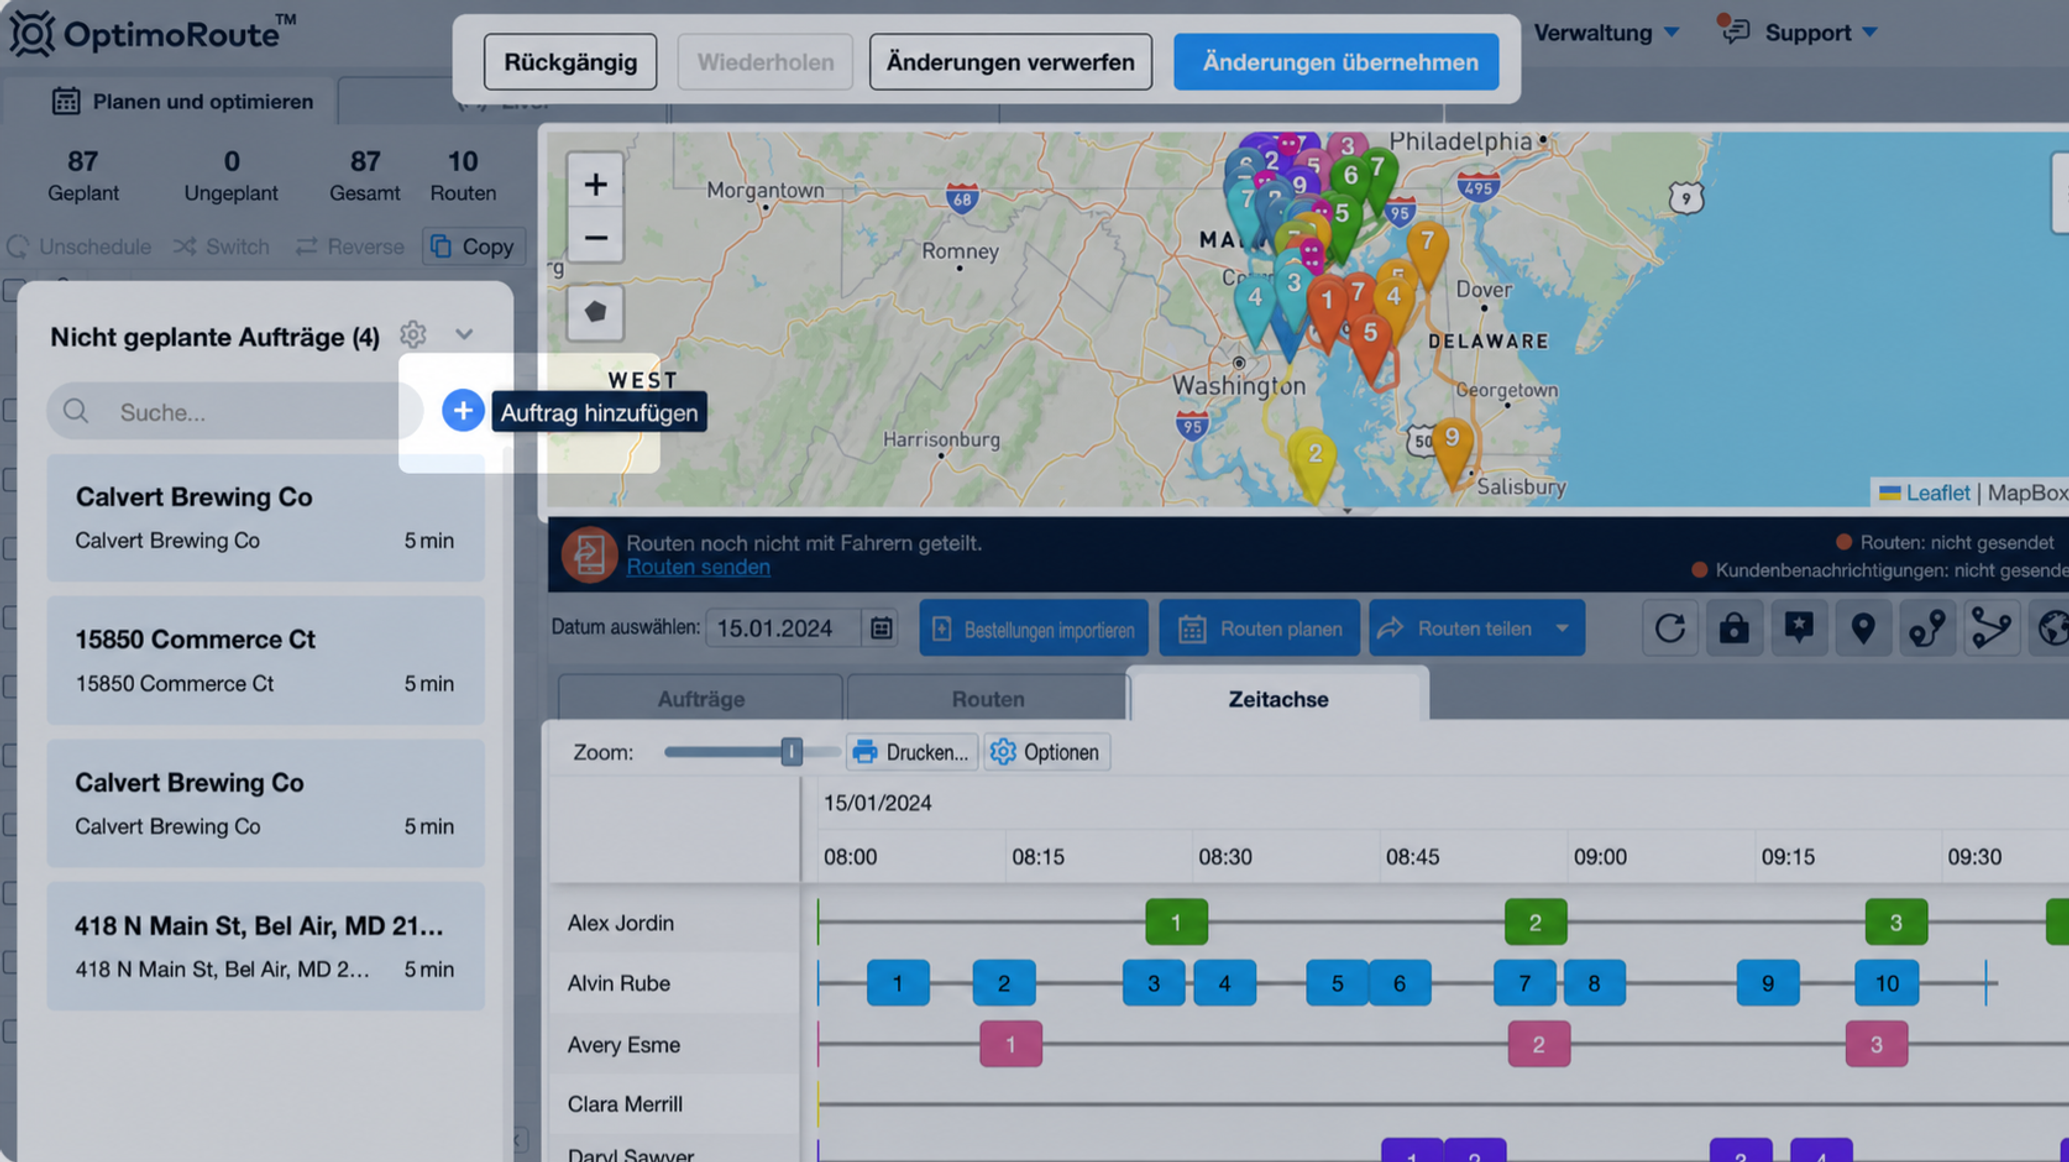The height and width of the screenshot is (1162, 2069).
Task: Open the calendar date picker icon
Action: tap(881, 628)
